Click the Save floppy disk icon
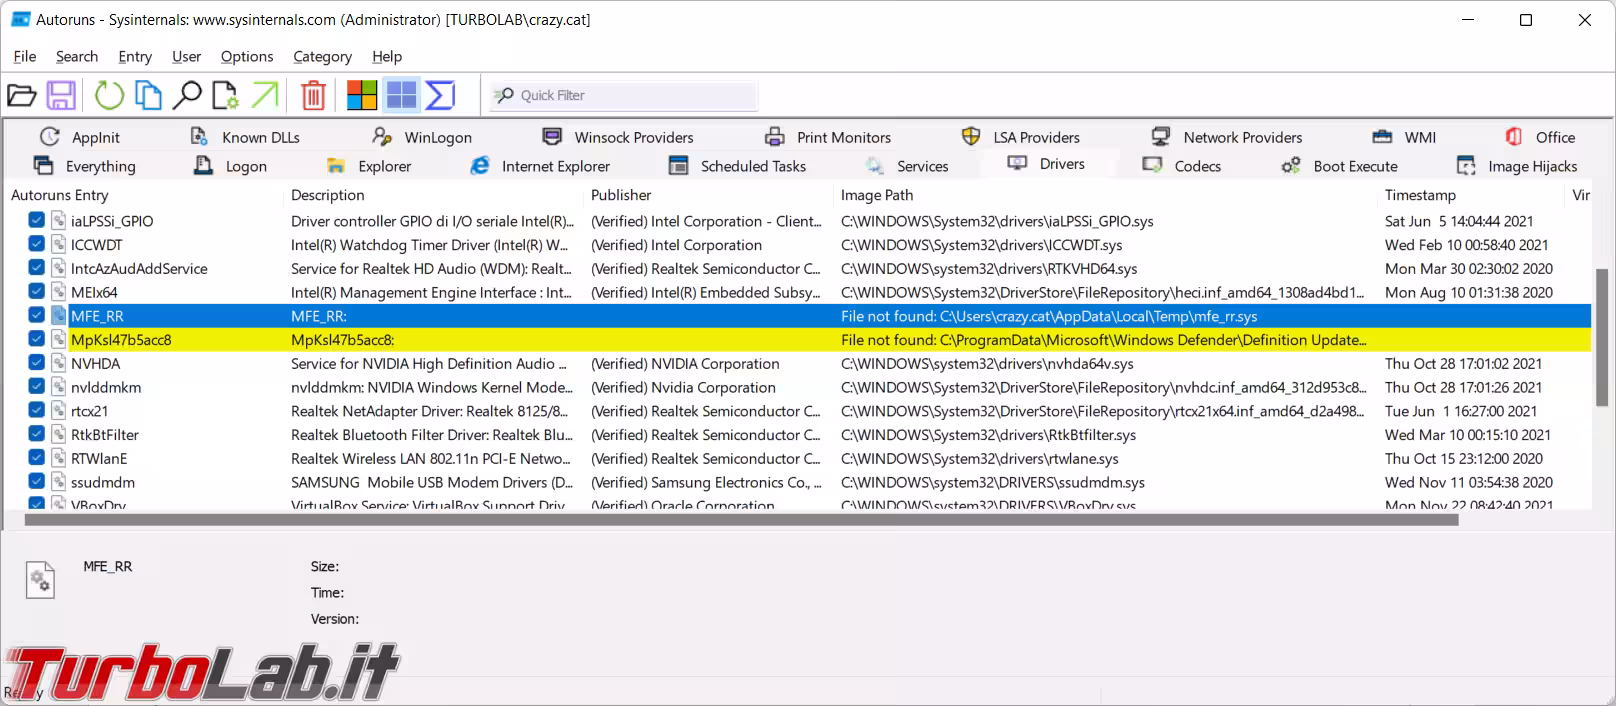This screenshot has height=706, width=1616. [x=61, y=96]
